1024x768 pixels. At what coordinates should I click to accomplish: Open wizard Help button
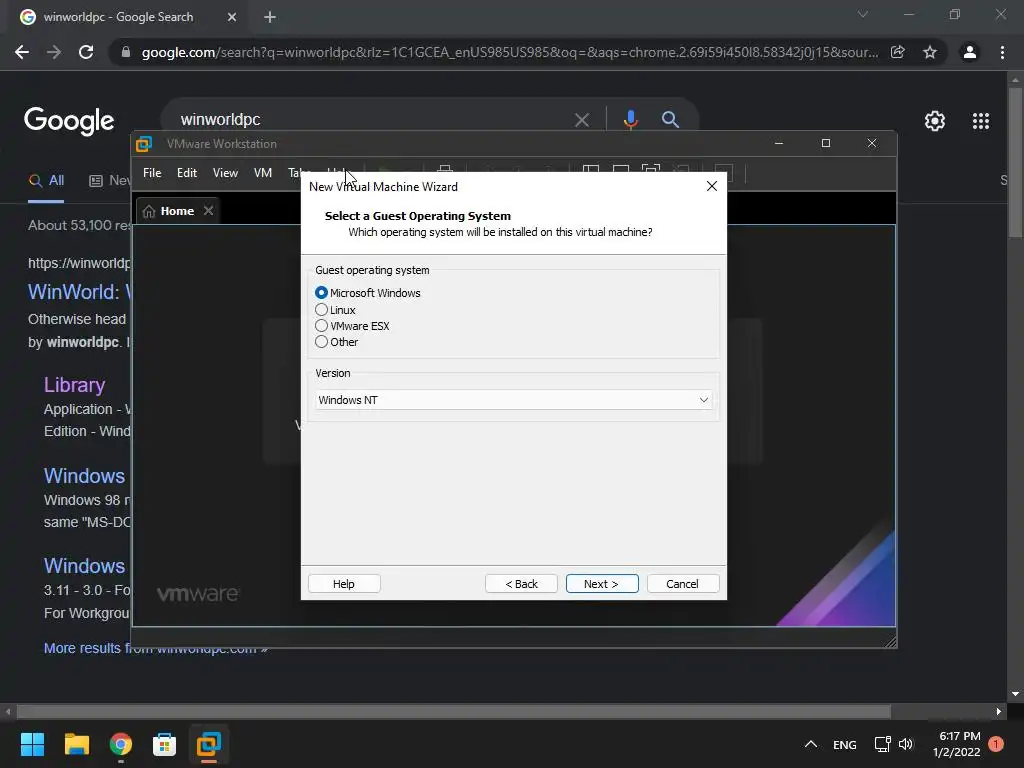344,584
